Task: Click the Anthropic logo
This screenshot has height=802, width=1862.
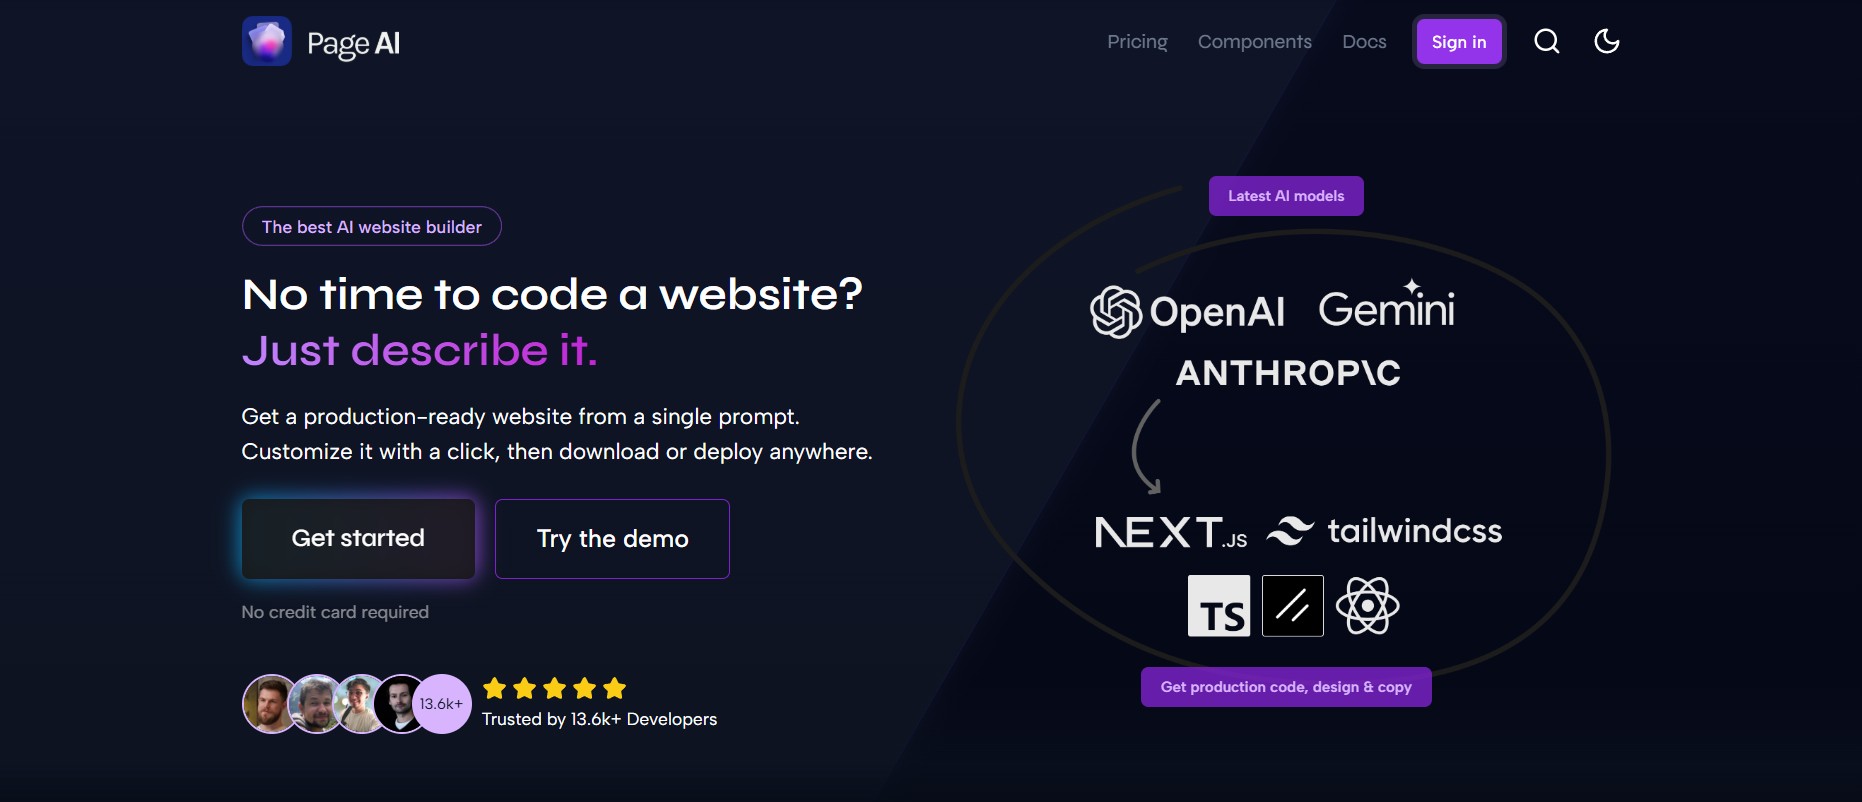Action: [1288, 373]
